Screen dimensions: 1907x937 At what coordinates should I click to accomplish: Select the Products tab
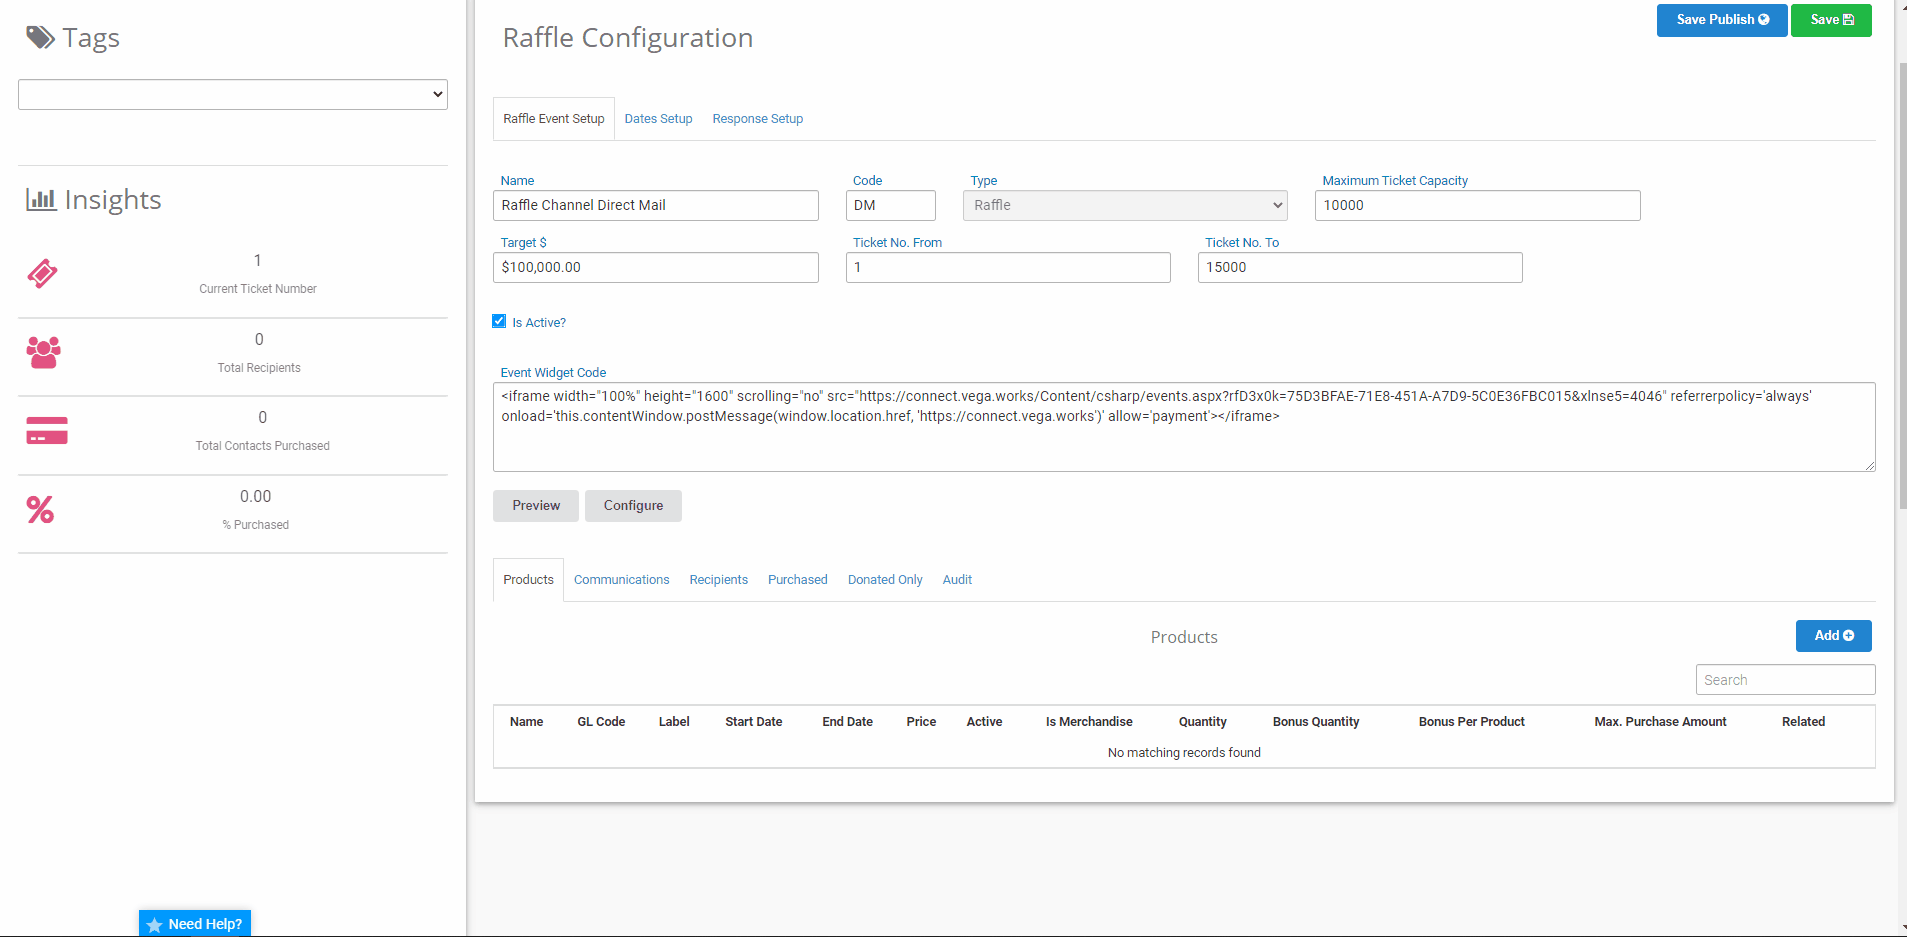(528, 580)
